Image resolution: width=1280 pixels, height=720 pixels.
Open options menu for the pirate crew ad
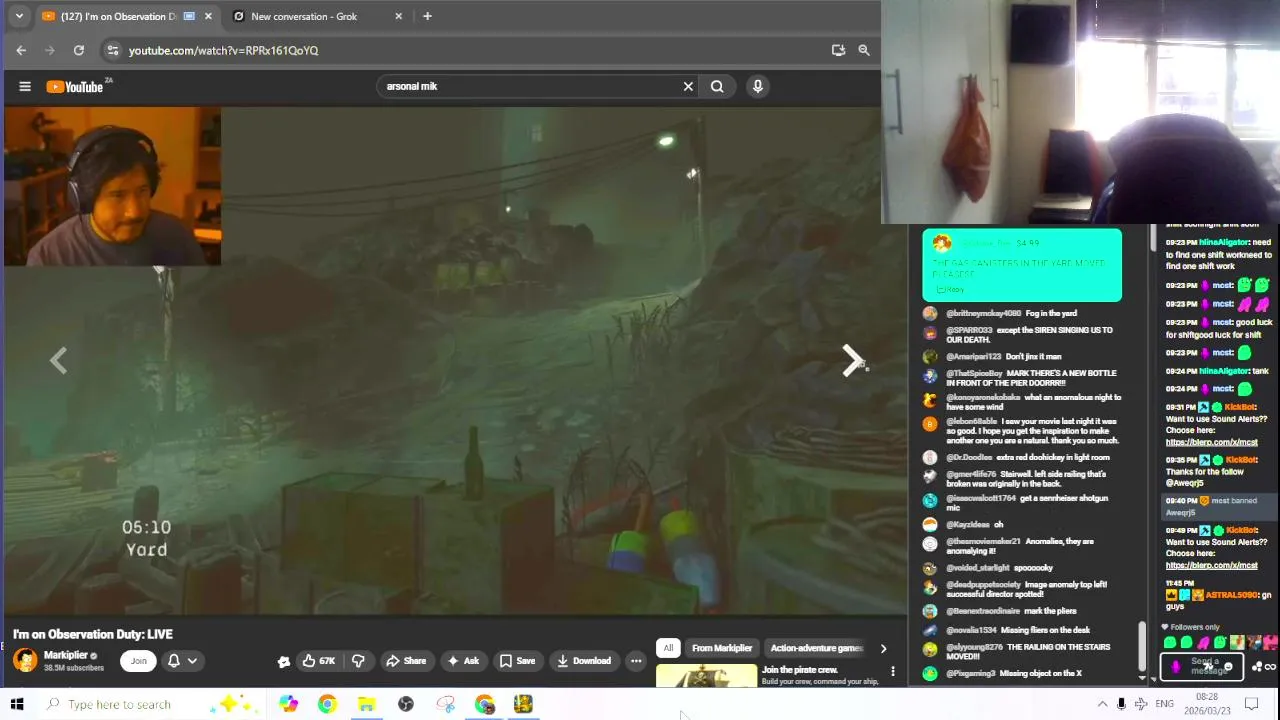tap(893, 672)
